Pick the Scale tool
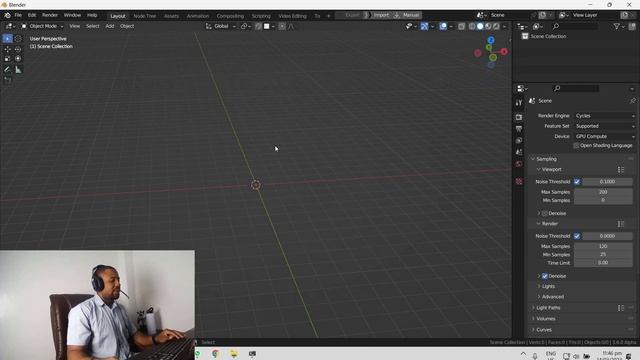Image resolution: width=640 pixels, height=360 pixels. (7, 59)
